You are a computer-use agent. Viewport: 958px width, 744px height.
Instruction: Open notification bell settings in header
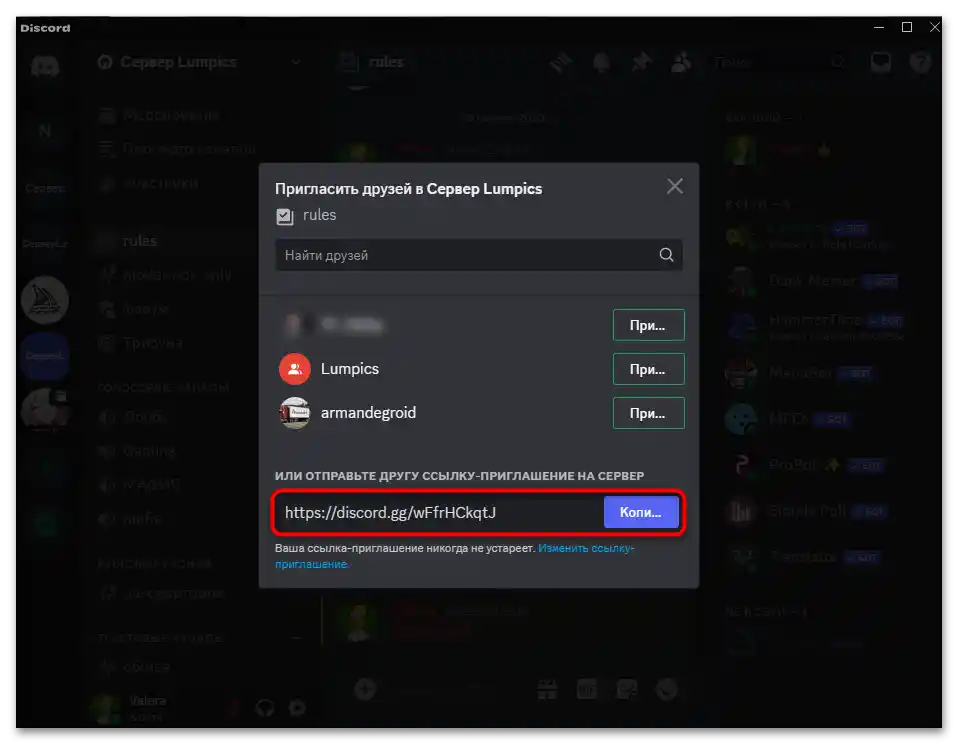tap(602, 62)
